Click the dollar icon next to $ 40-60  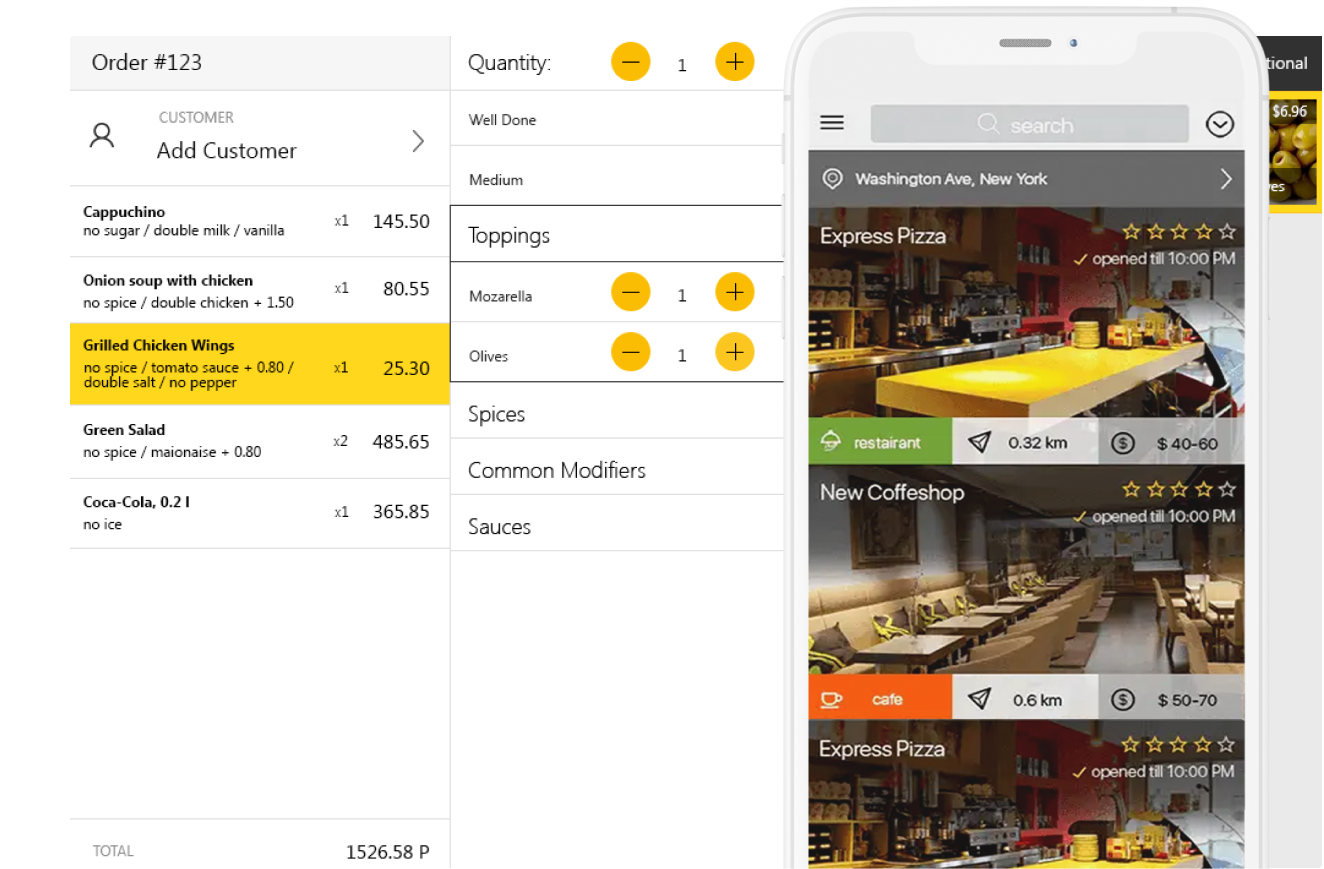pos(1123,442)
